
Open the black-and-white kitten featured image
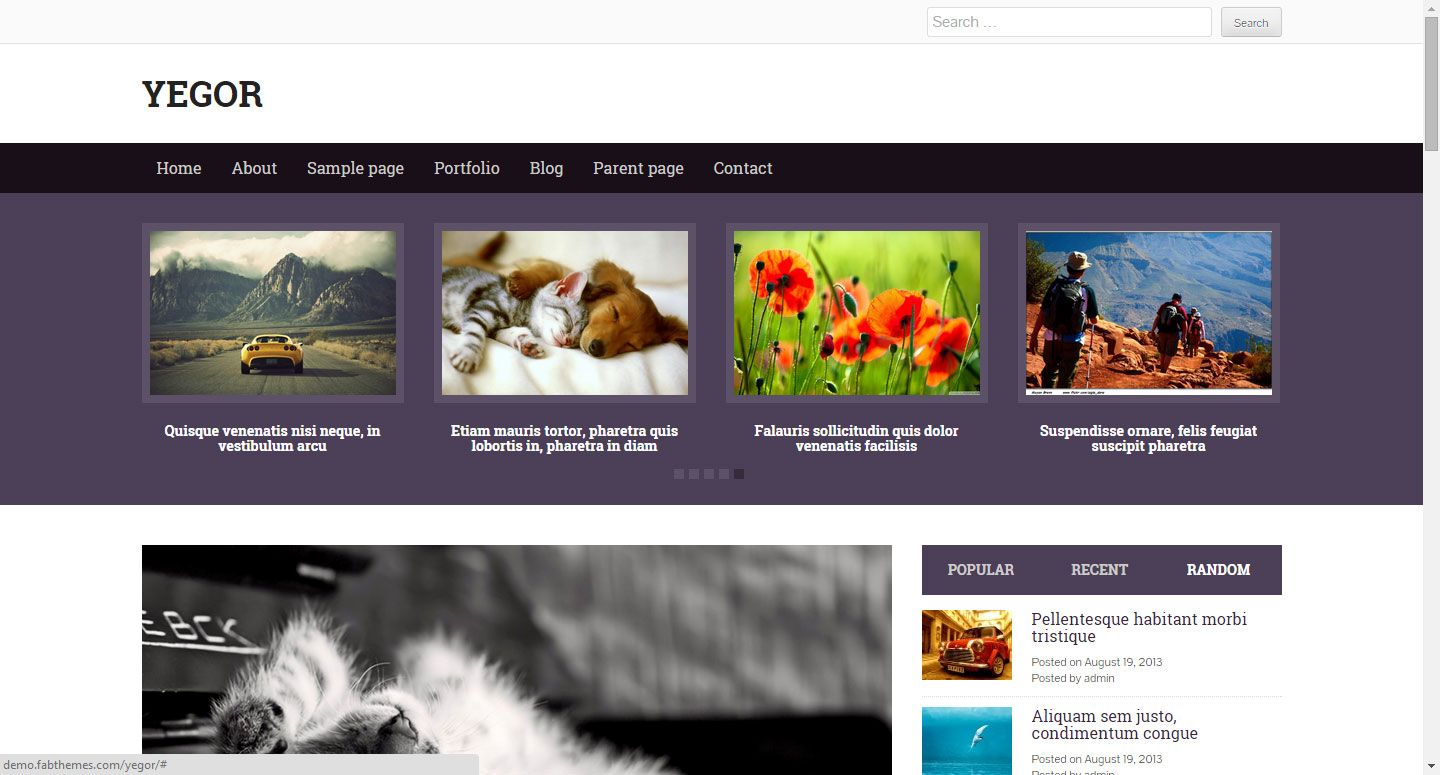(517, 660)
